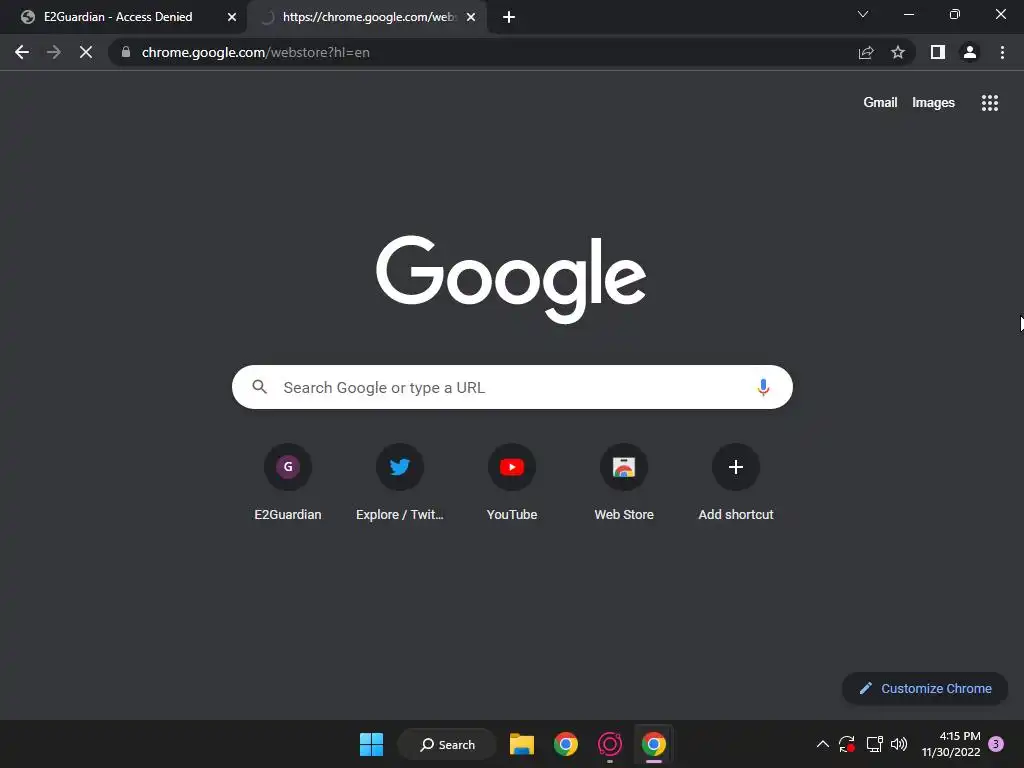Share this page from address bar
The height and width of the screenshot is (768, 1024).
[x=866, y=52]
